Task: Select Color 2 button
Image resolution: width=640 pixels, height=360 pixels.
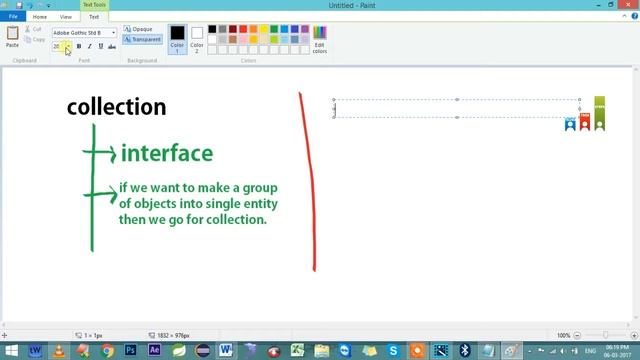Action: click(197, 40)
